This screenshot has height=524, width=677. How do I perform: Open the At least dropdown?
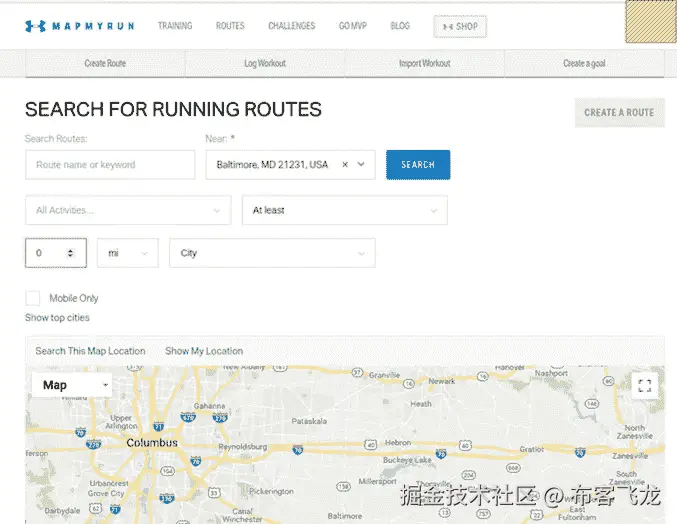(x=345, y=210)
